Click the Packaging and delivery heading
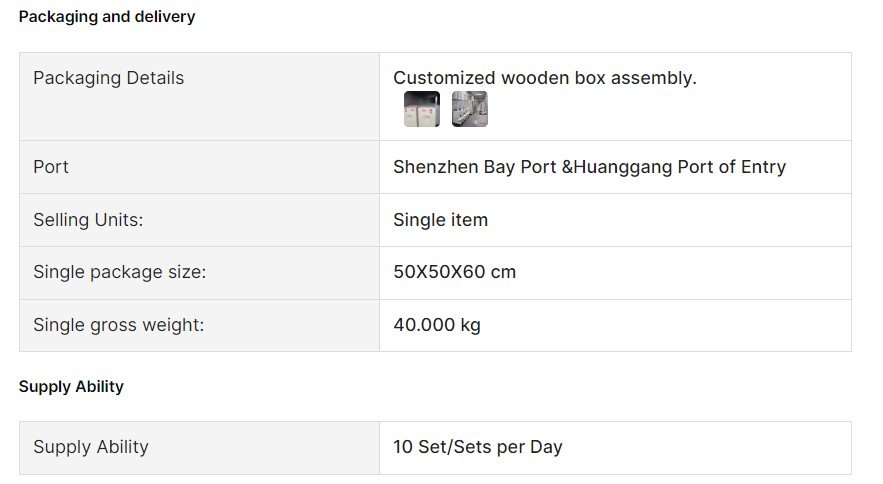Image resolution: width=883 pixels, height=484 pixels. point(107,17)
